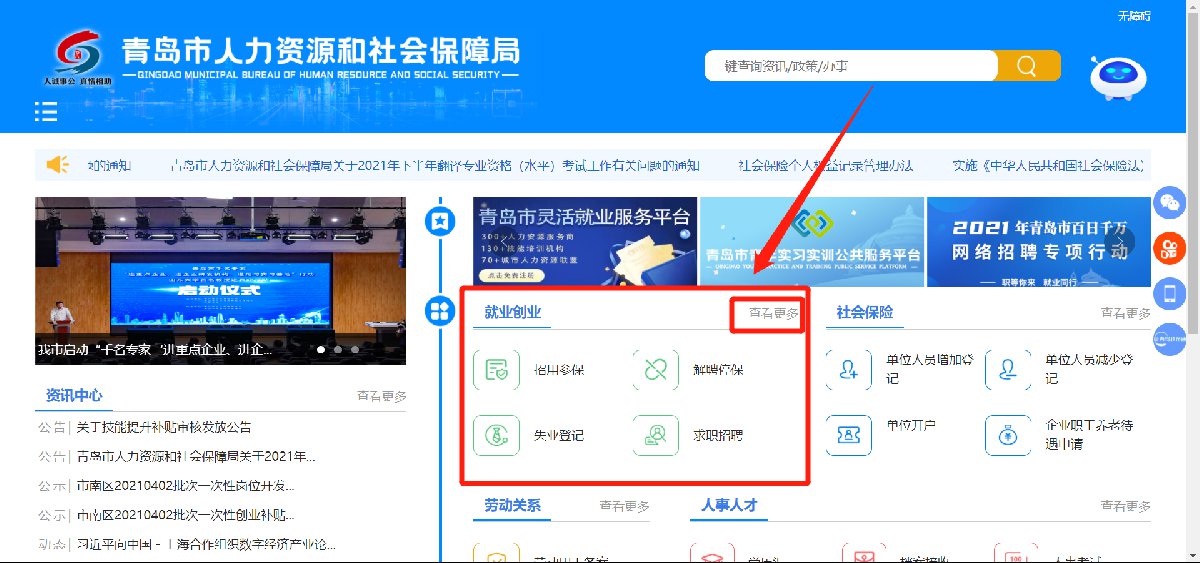Click the 无障碍 link at top right
The image size is (1200, 563).
pos(1134,16)
